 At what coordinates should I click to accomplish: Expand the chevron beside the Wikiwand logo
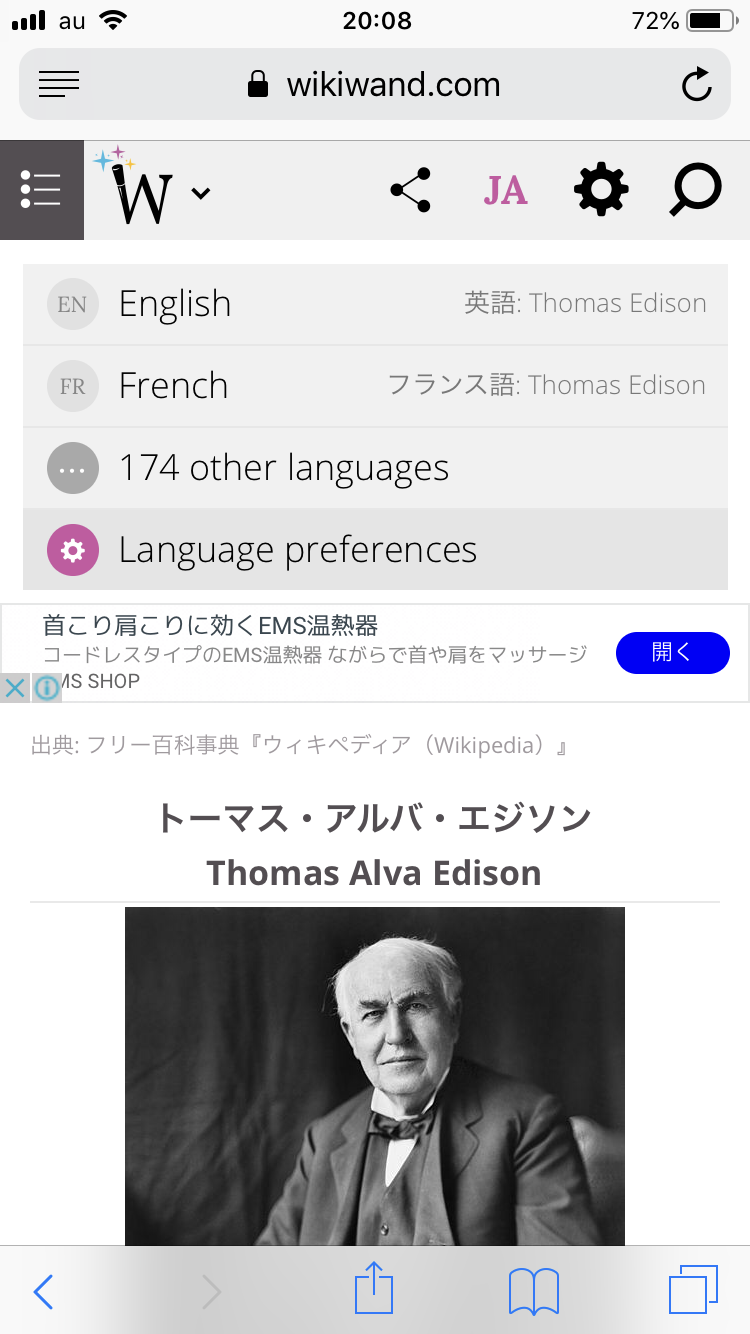pos(201,193)
